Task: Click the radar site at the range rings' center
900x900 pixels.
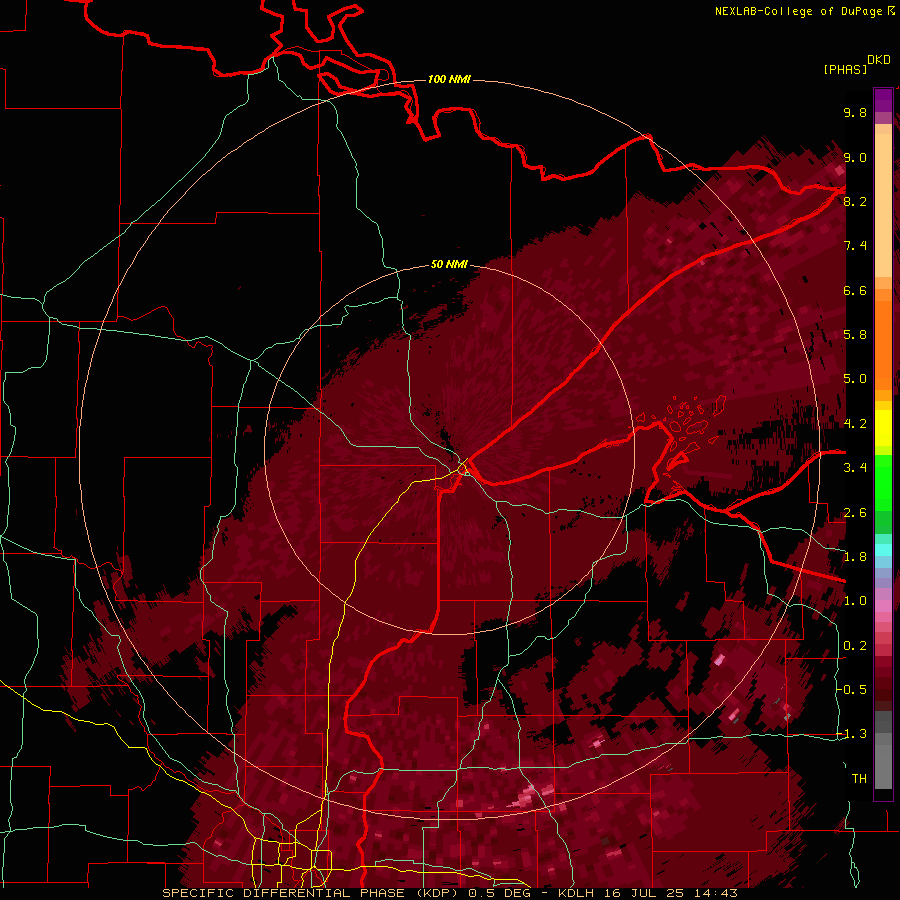Action: (x=450, y=450)
